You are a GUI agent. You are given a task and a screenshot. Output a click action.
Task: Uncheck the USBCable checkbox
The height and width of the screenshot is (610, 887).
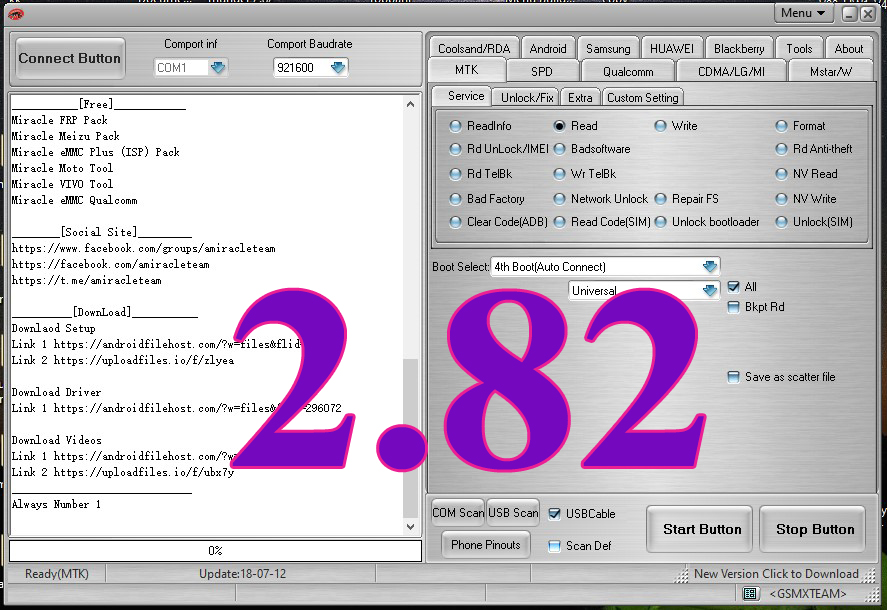pyautogui.click(x=553, y=513)
